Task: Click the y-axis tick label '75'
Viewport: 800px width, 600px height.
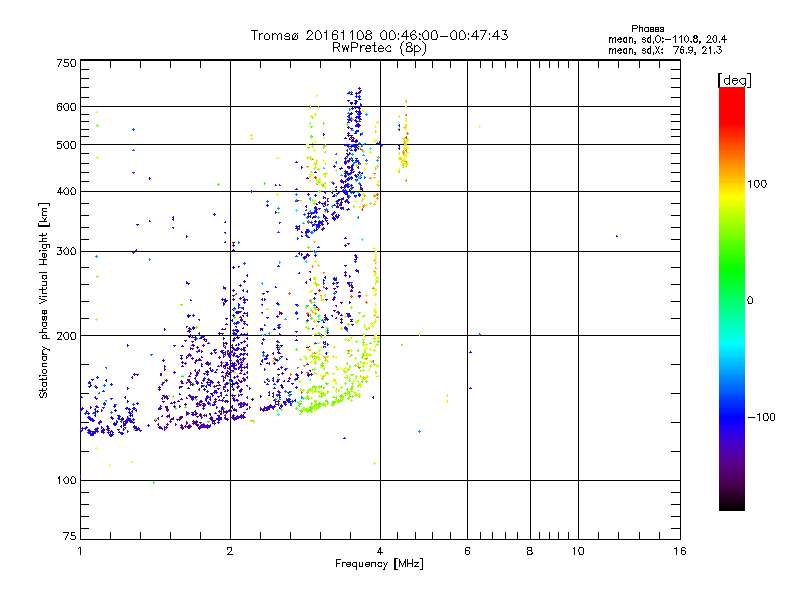Action: pos(70,536)
